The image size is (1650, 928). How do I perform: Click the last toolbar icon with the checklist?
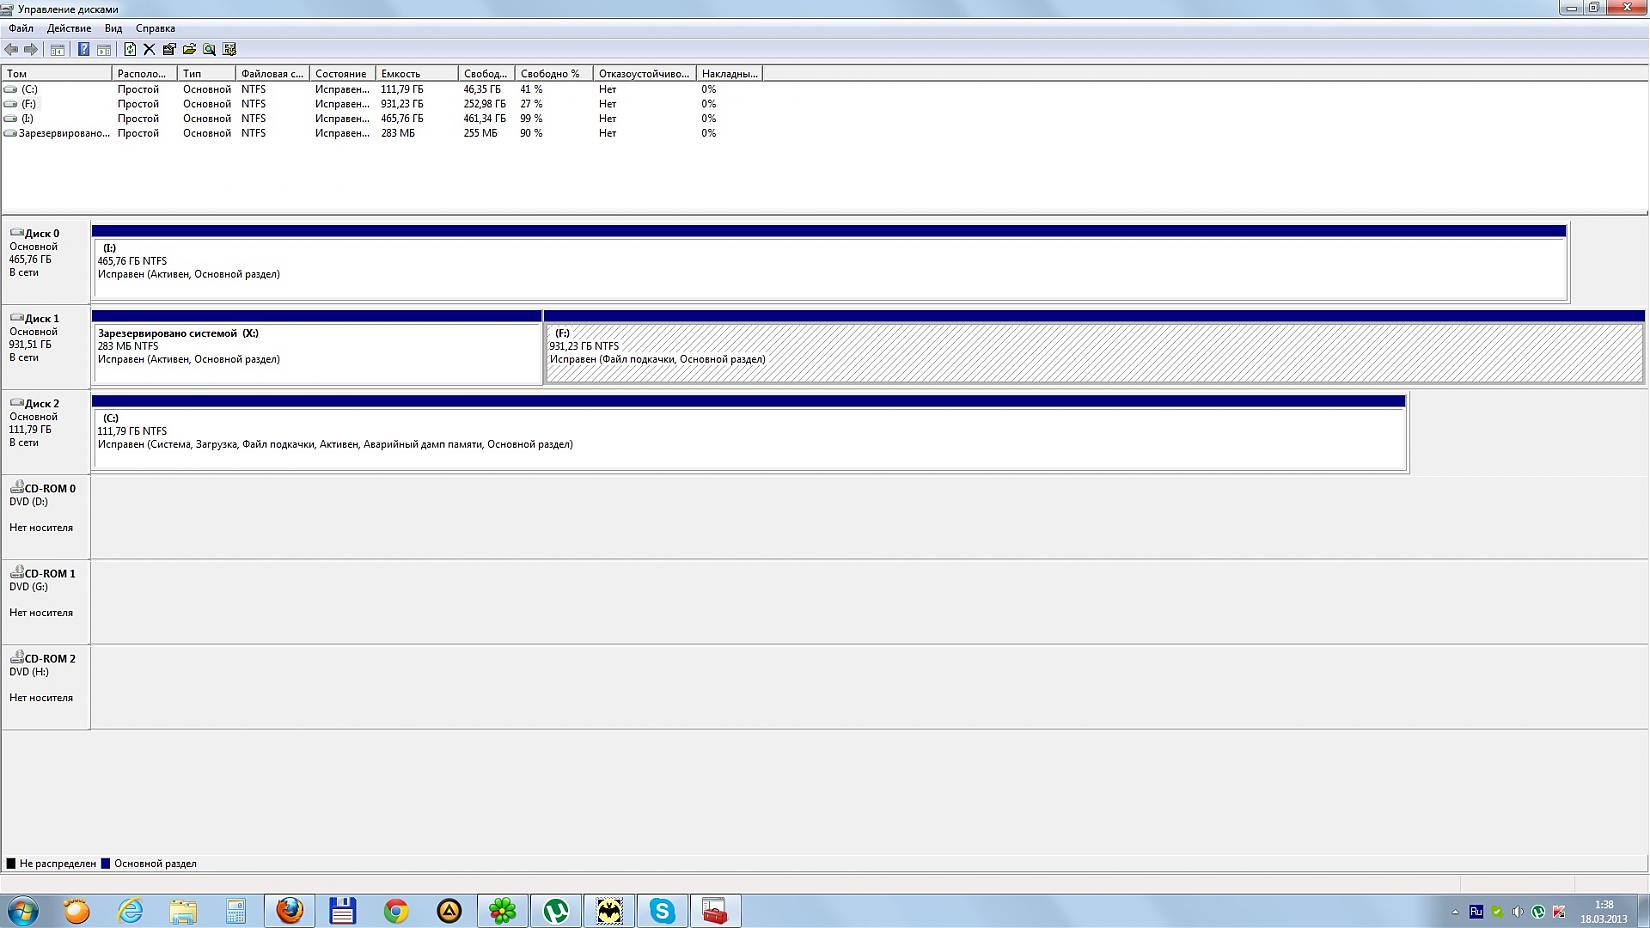click(x=229, y=49)
